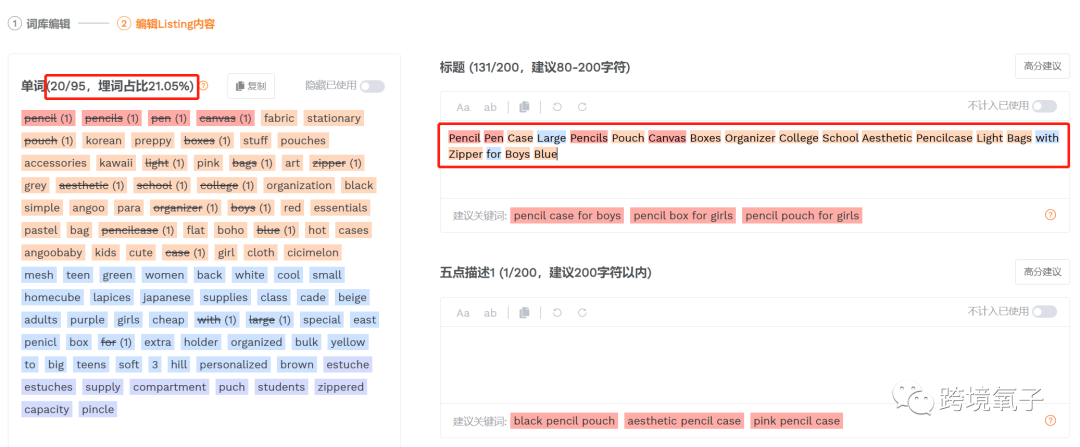The height and width of the screenshot is (447, 1080).
Task: Select suggested keyword 'pink pencil case'
Action: tap(797, 421)
